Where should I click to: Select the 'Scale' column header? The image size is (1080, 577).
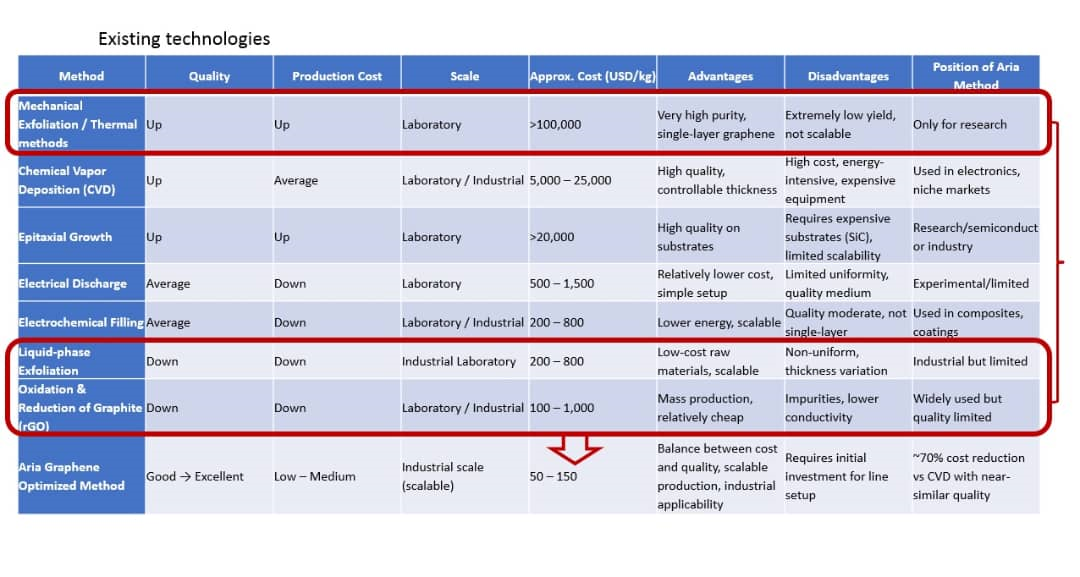click(465, 76)
